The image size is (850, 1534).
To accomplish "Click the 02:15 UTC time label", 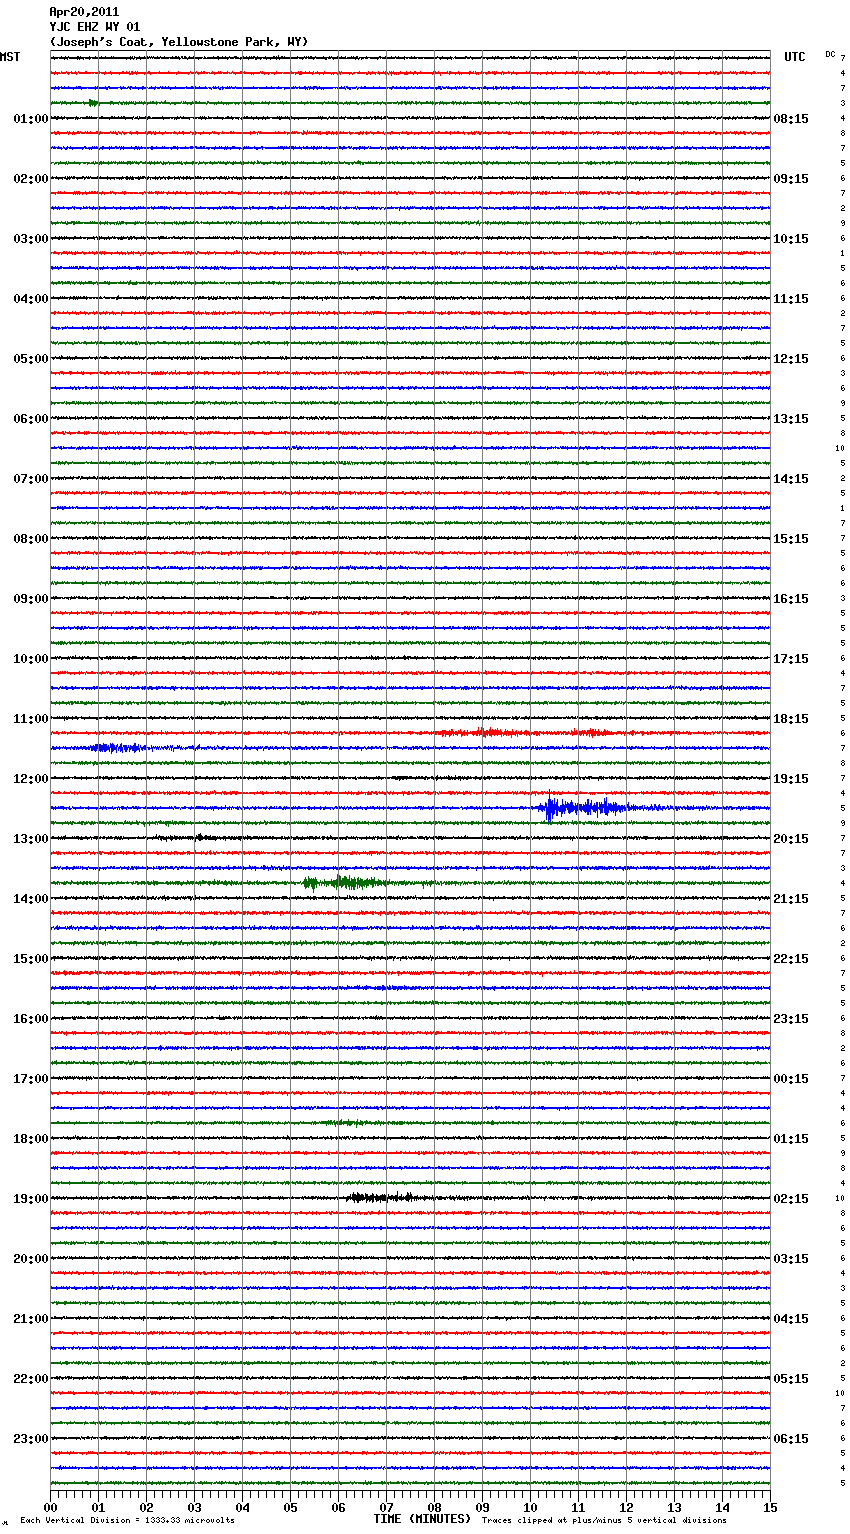I will (791, 1199).
